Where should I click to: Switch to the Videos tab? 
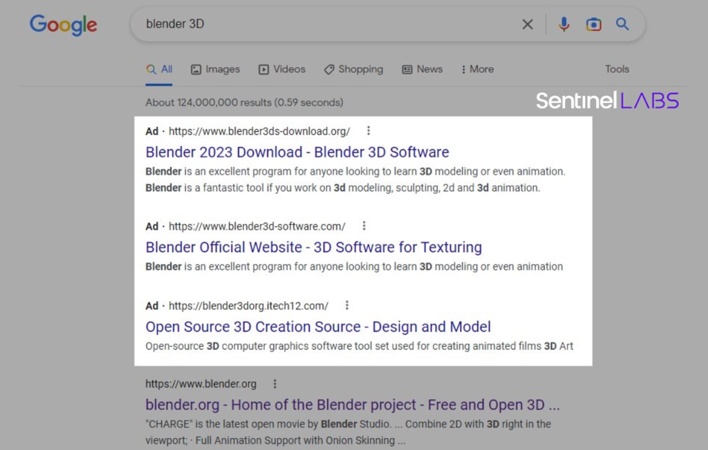[x=282, y=70]
